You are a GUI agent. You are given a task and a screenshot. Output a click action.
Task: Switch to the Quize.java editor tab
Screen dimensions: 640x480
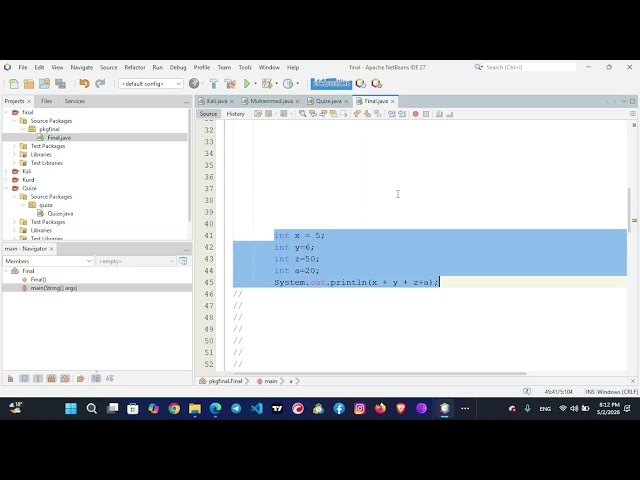point(328,101)
